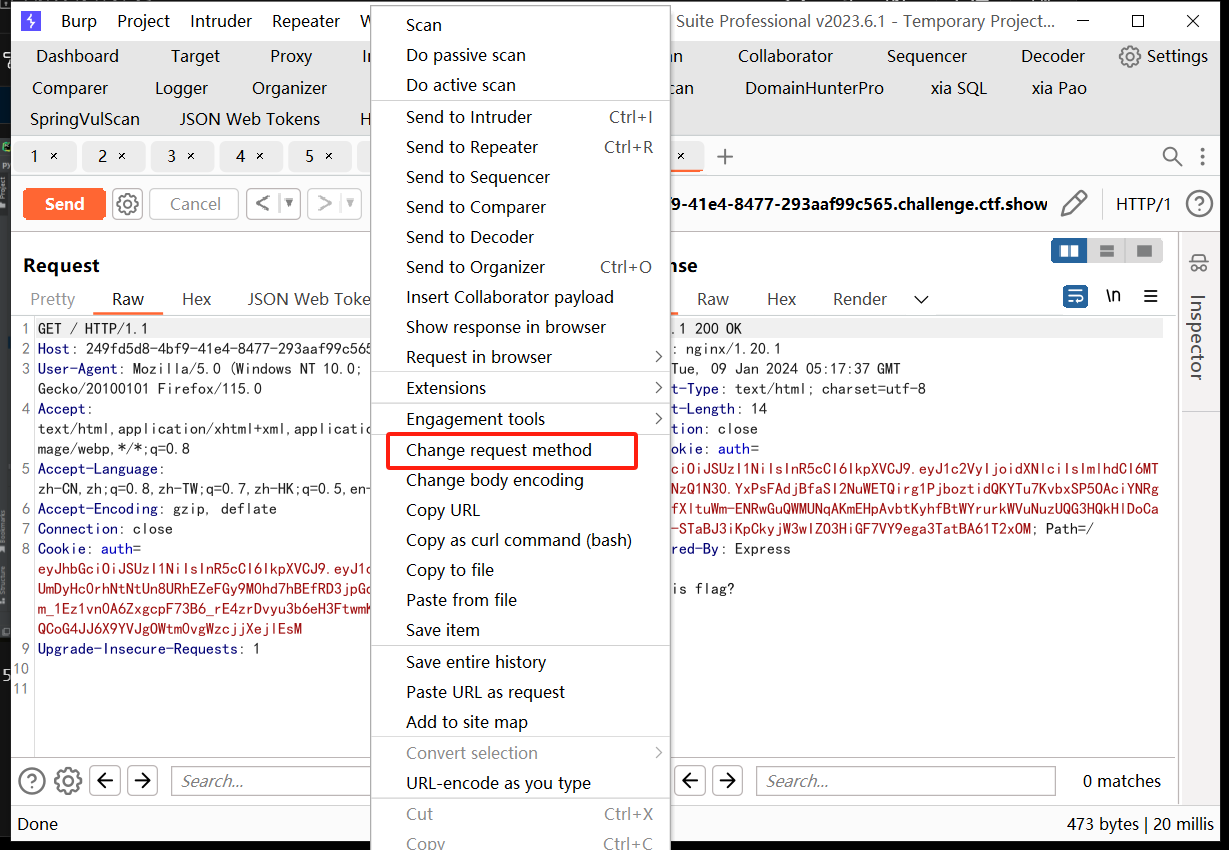Expand the Engagement tools submenu
Screen dimensions: 1229x850
click(658, 419)
